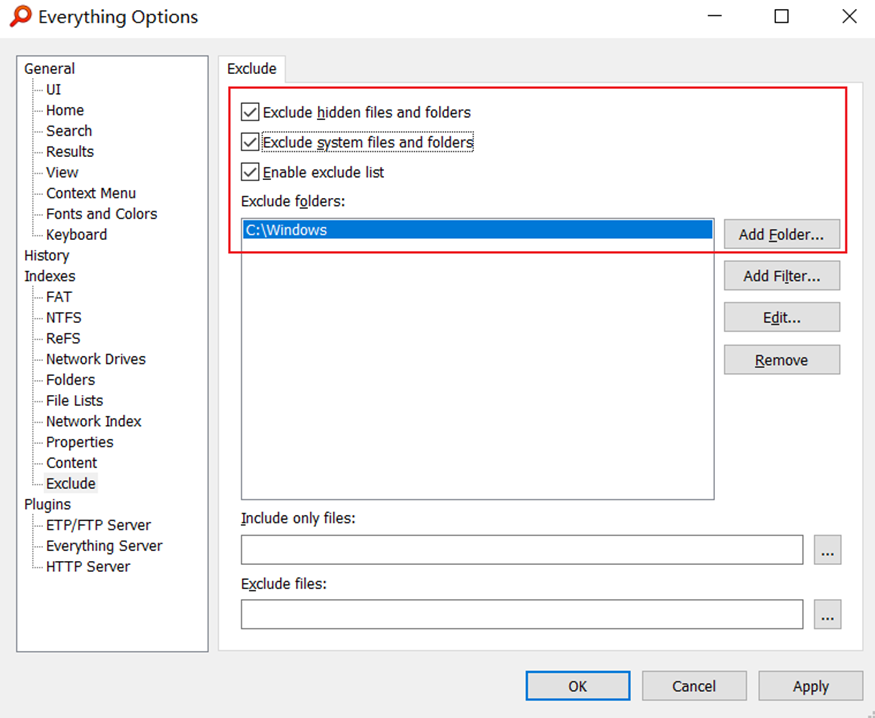Click the Add Filter... button
The width and height of the screenshot is (875, 718).
[781, 276]
